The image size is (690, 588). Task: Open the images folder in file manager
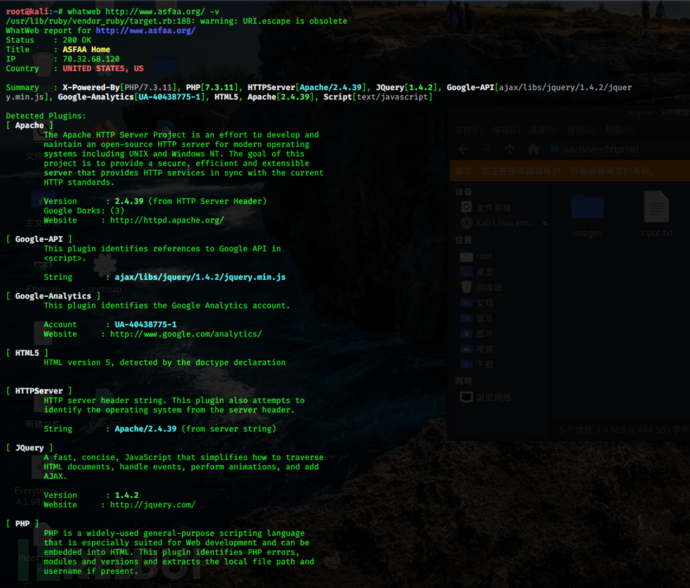tap(587, 215)
